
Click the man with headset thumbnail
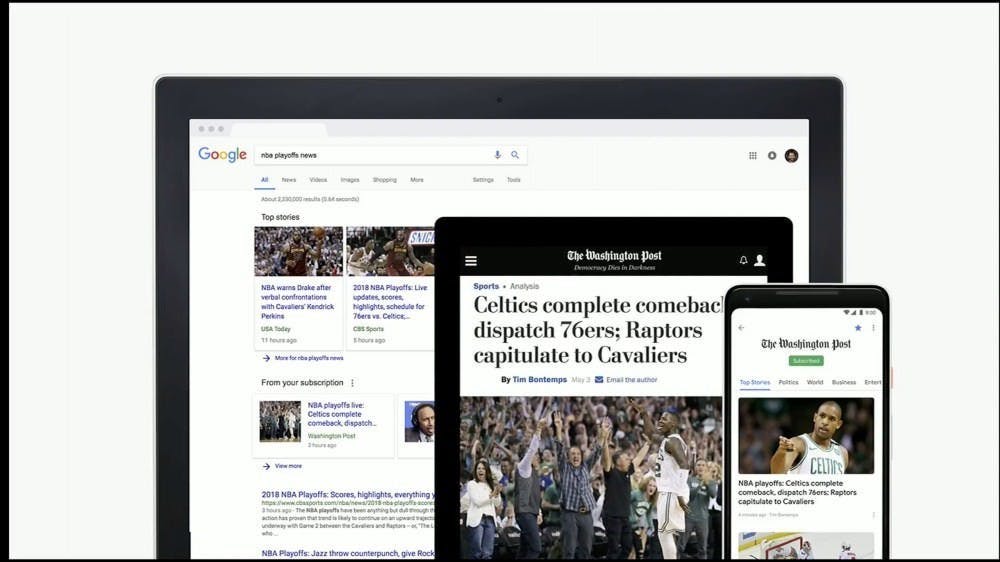419,421
